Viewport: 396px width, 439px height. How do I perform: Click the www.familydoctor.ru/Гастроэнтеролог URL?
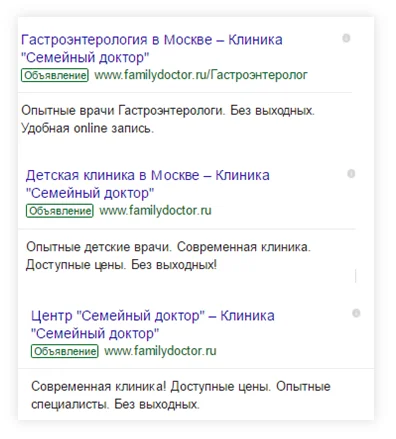click(x=201, y=75)
